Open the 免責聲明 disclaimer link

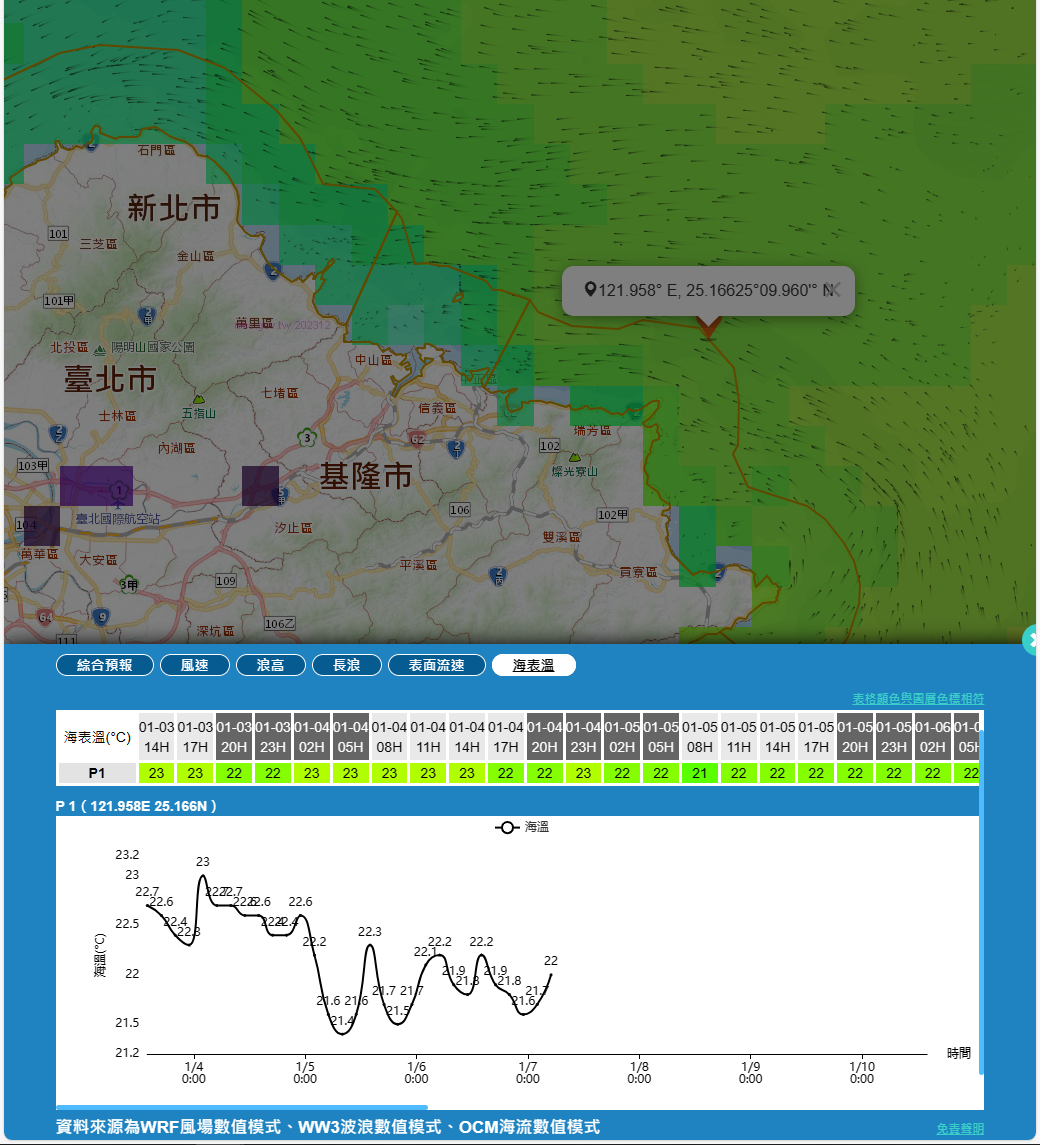[960, 1128]
